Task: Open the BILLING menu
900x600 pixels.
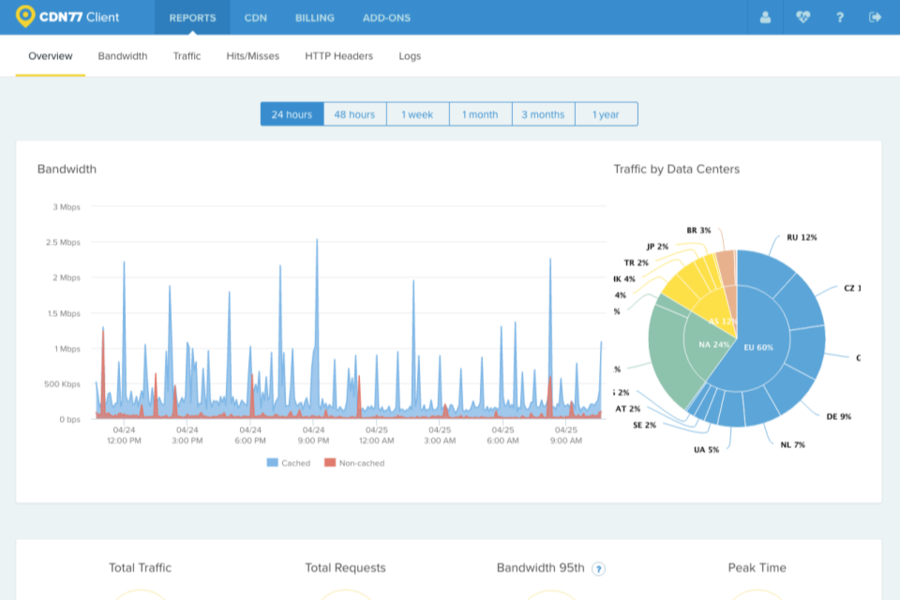Action: pos(315,18)
